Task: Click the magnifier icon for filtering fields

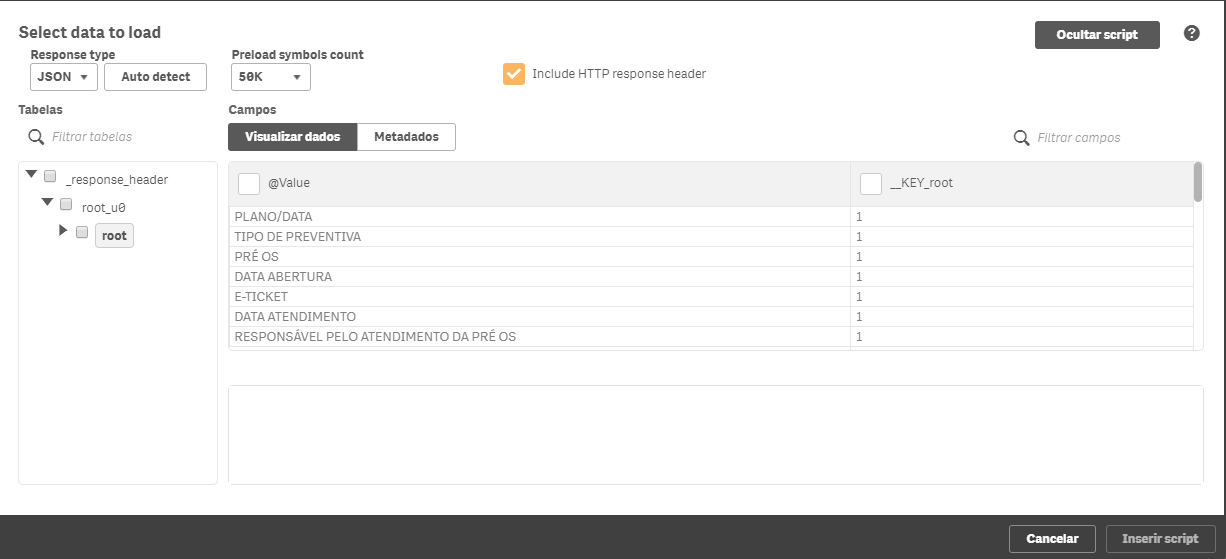Action: pyautogui.click(x=1021, y=138)
